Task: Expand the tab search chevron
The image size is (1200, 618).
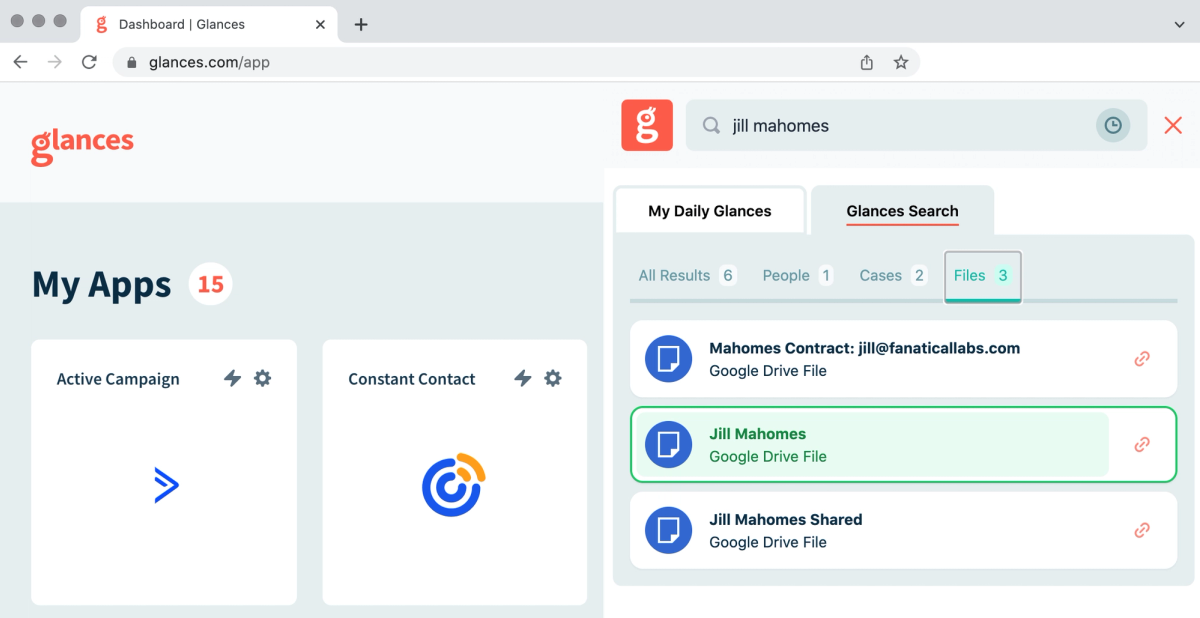Action: 1179,24
